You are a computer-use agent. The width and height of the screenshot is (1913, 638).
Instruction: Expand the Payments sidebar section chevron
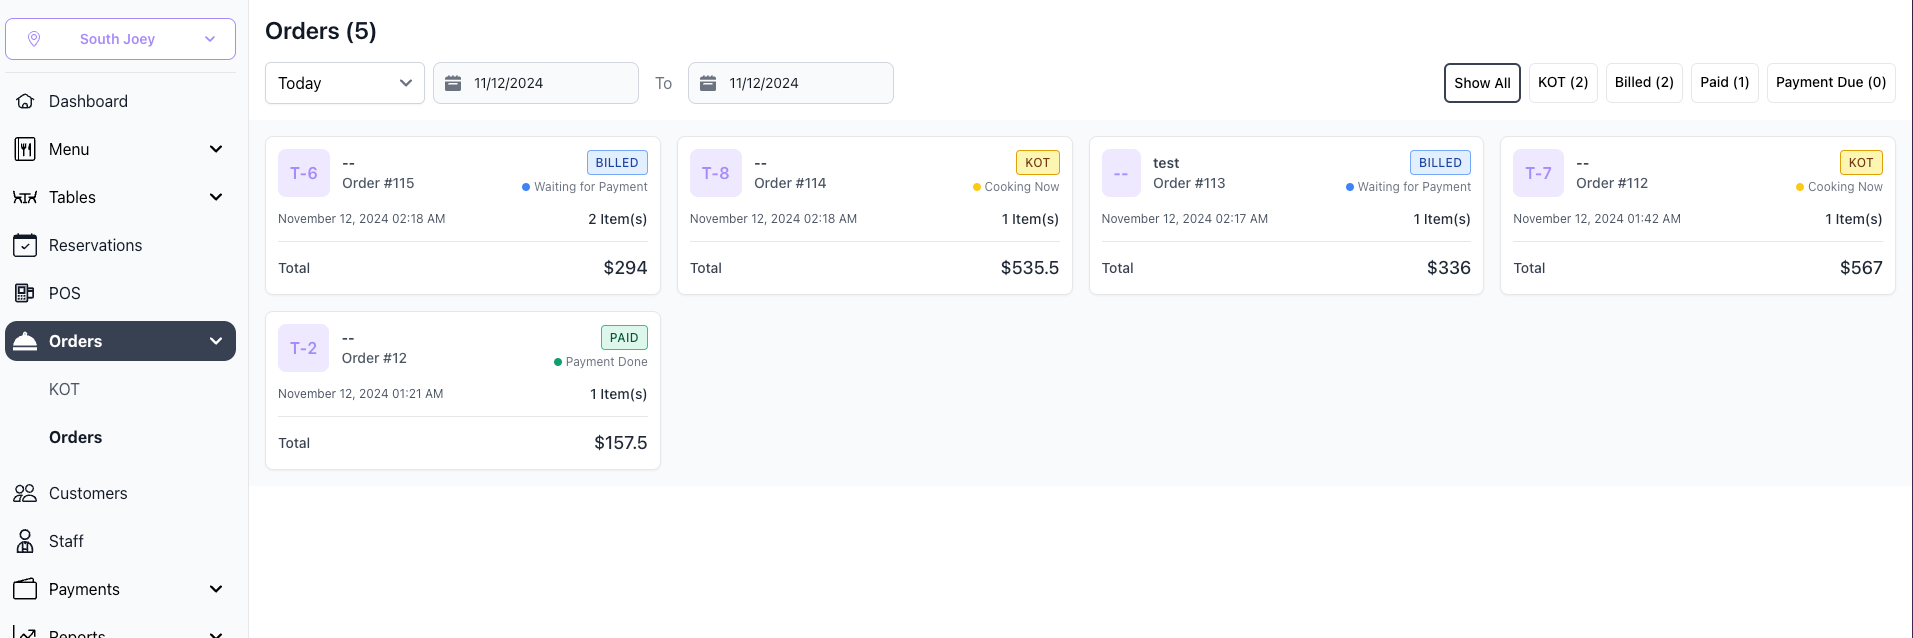coord(216,589)
